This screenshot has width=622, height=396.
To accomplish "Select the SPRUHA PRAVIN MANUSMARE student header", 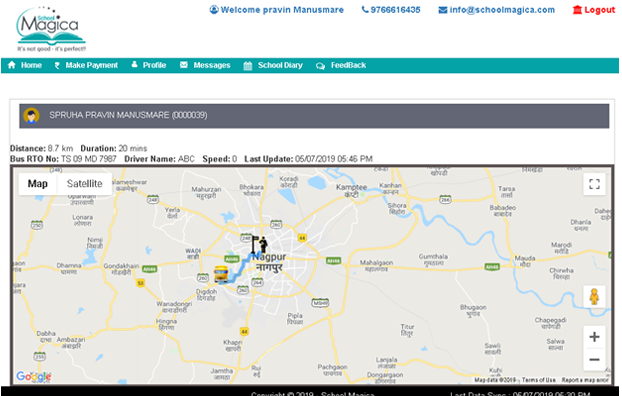I will tap(314, 116).
